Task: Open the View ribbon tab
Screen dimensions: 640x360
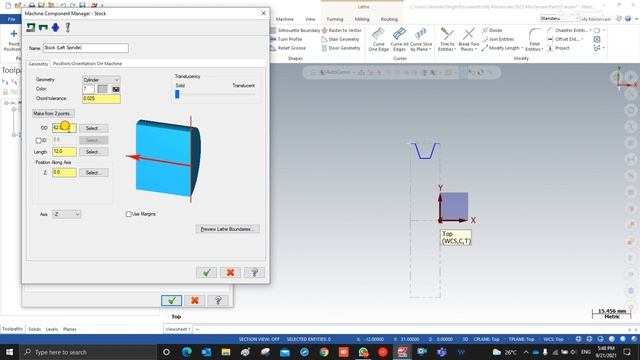Action: [x=310, y=19]
